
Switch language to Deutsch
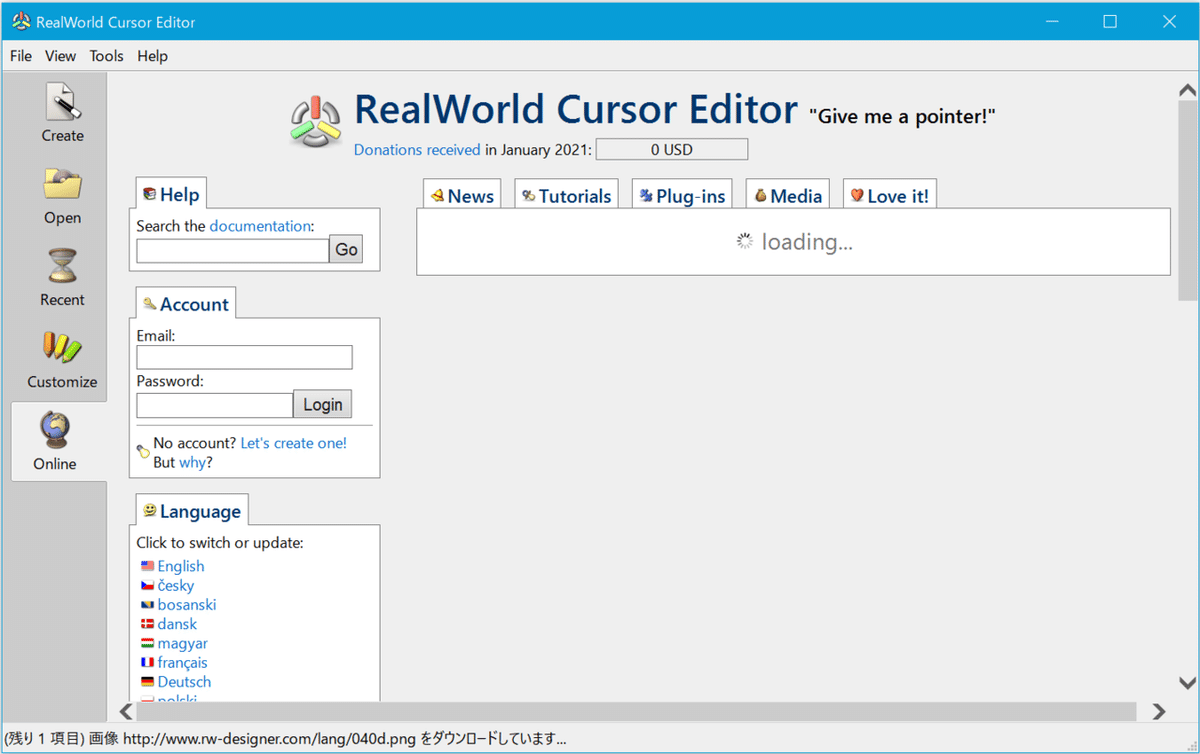184,681
